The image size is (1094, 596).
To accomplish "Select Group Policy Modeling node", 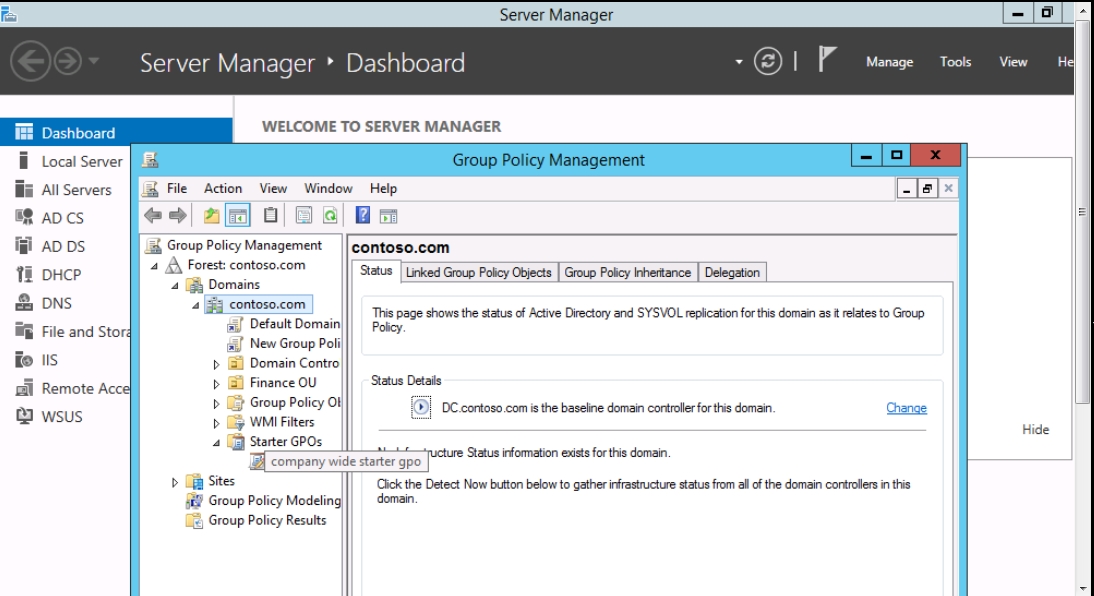I will pyautogui.click(x=274, y=500).
